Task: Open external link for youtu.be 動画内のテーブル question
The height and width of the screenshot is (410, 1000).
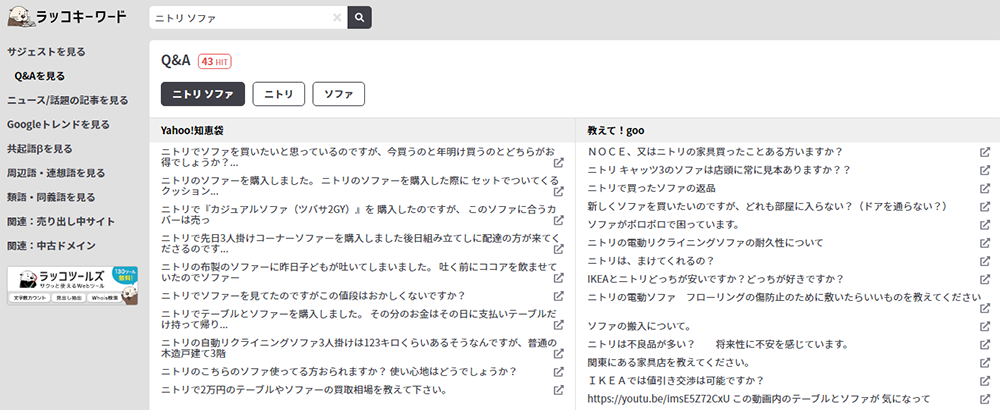Action: pos(985,399)
